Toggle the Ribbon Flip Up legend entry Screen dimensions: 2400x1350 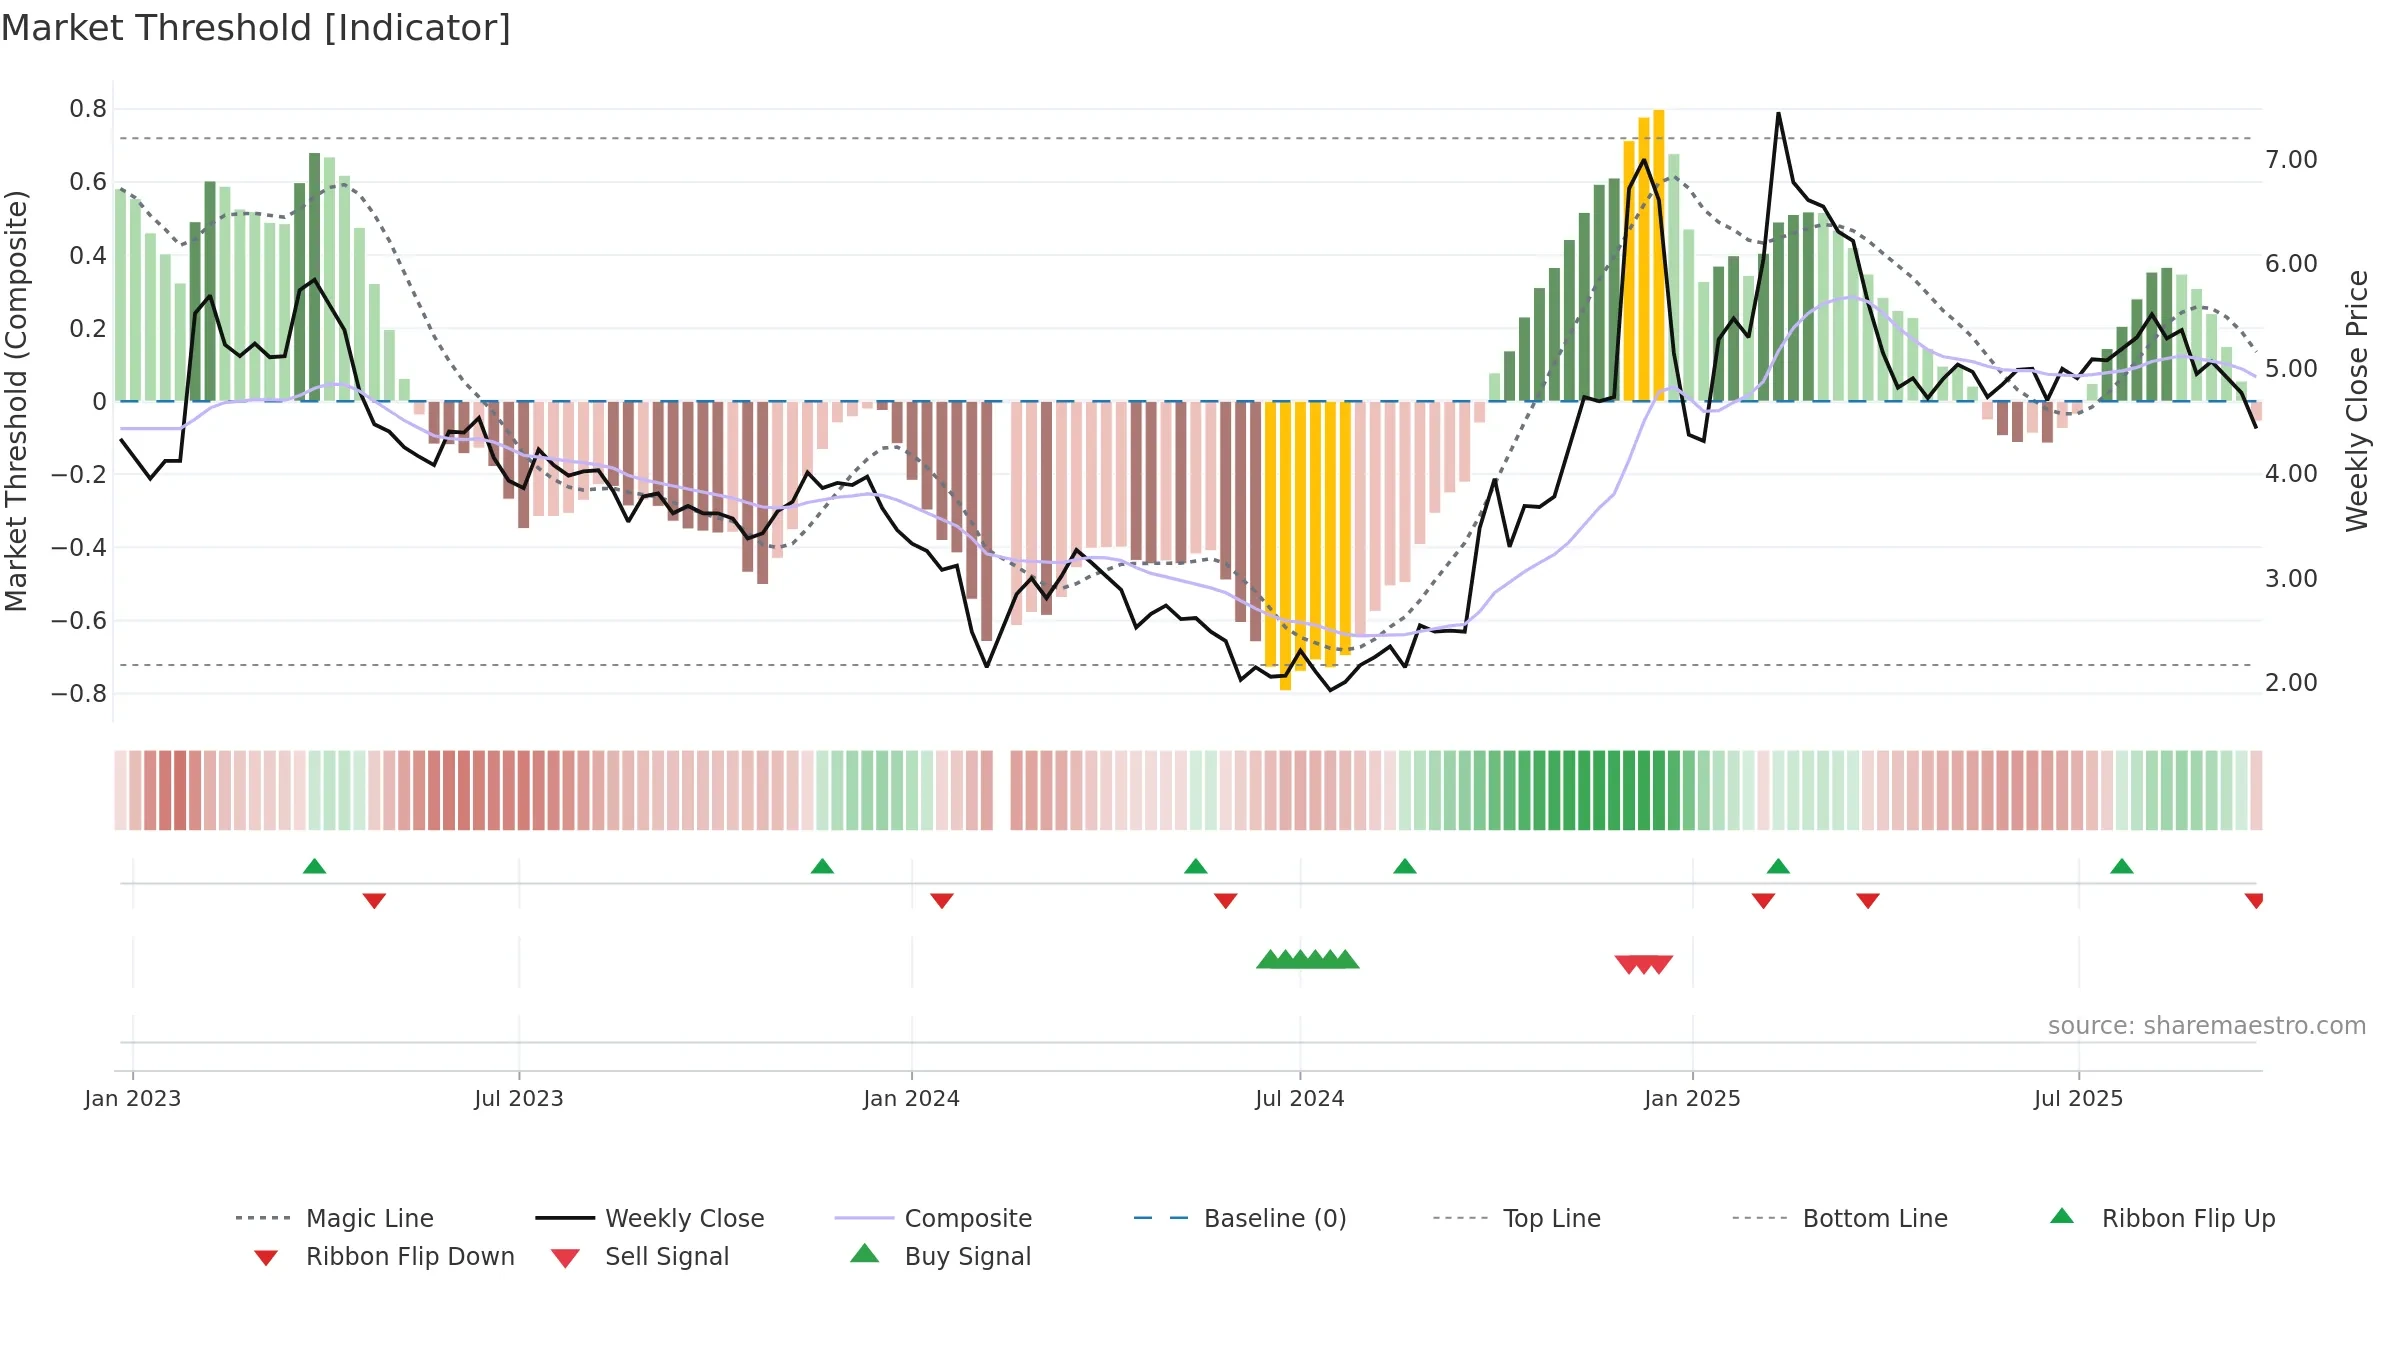coord(2163,1218)
